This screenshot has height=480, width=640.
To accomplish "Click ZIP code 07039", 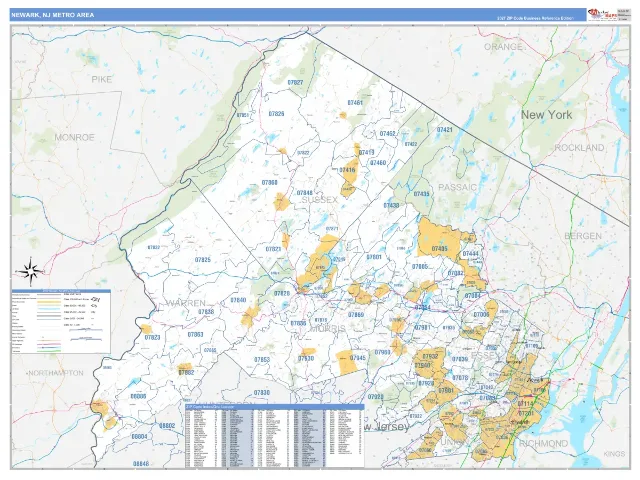I will 460,359.
